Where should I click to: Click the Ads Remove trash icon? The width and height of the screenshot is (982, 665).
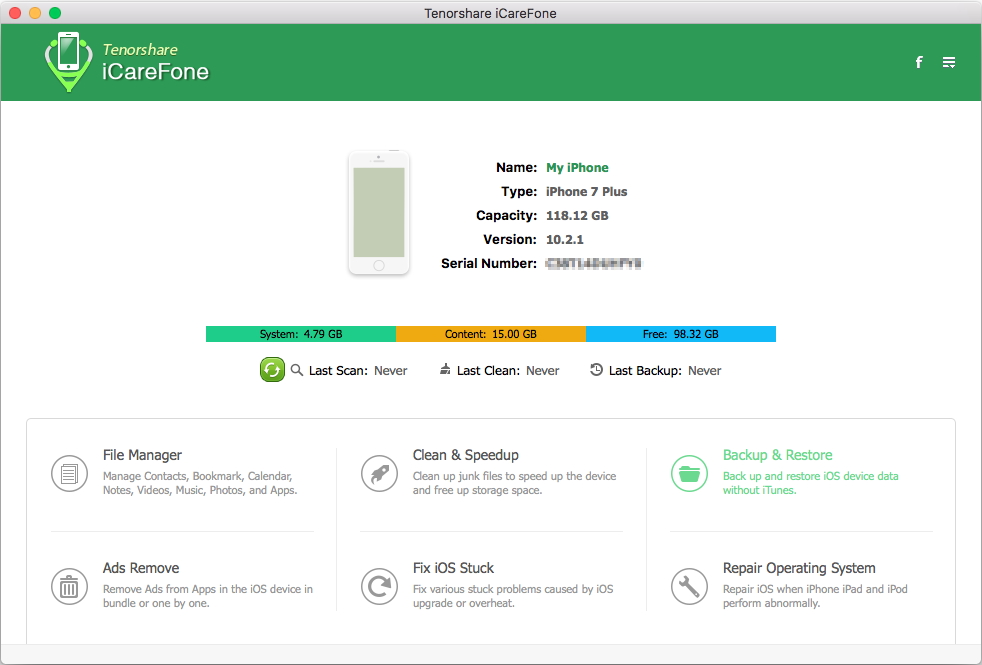69,587
